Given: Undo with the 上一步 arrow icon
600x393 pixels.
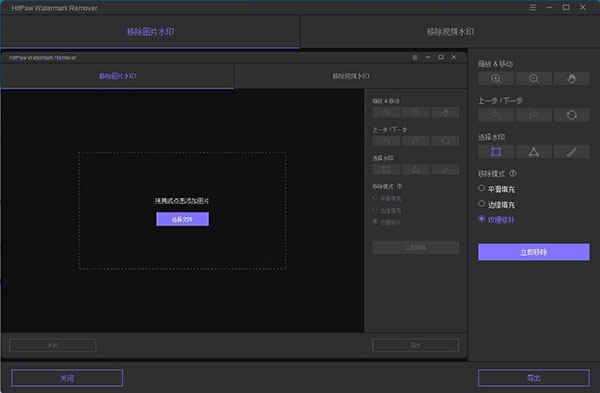Looking at the screenshot, I should 496,115.
